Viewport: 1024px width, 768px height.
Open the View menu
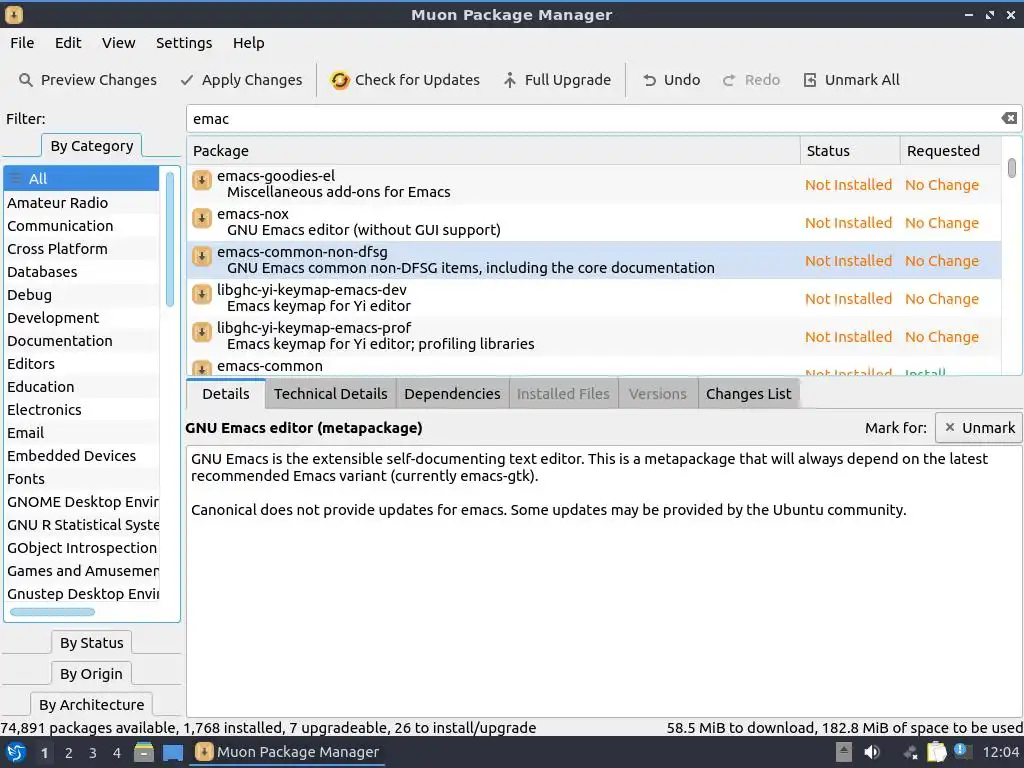click(118, 43)
